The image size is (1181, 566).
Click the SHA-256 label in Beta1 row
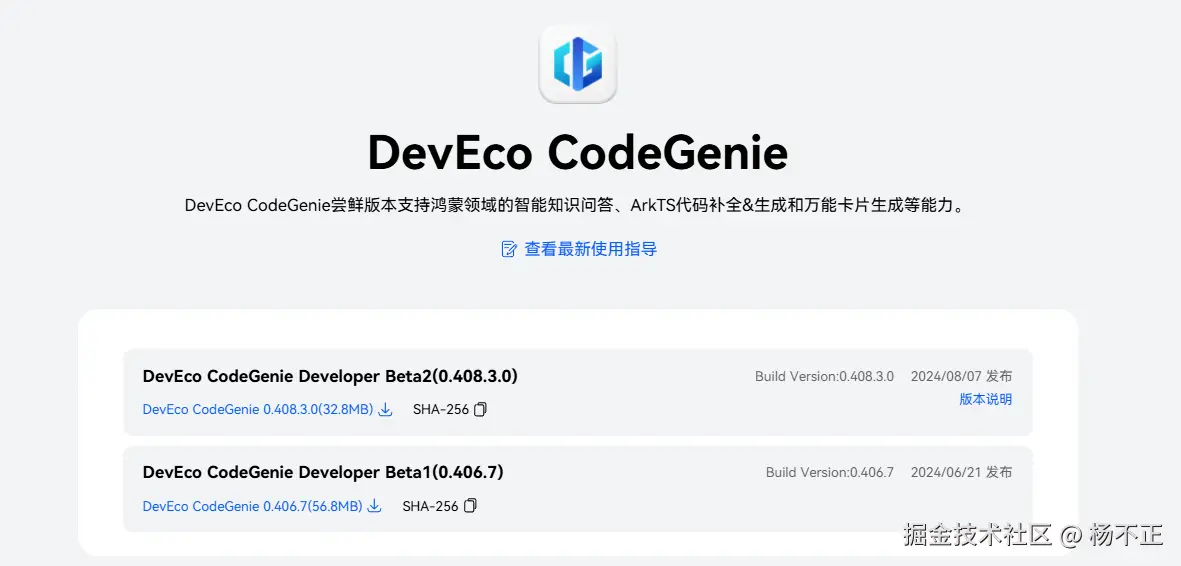click(430, 506)
